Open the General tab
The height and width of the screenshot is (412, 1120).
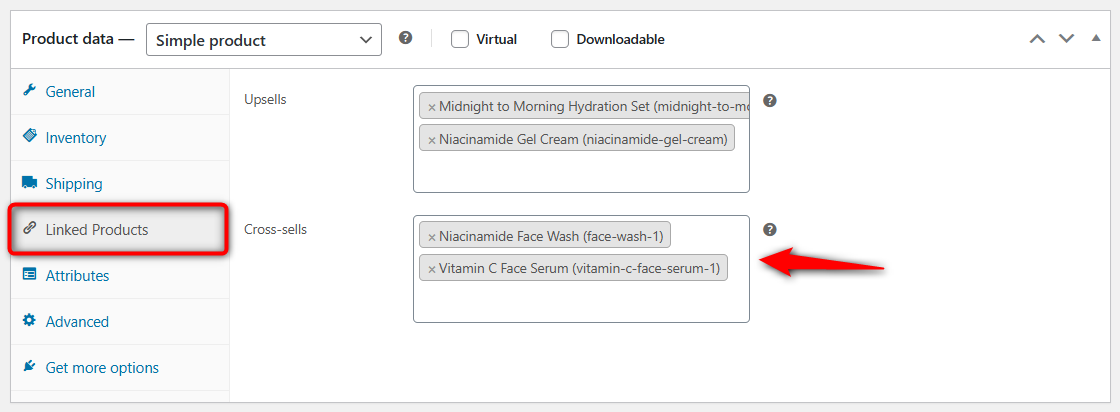coord(70,92)
